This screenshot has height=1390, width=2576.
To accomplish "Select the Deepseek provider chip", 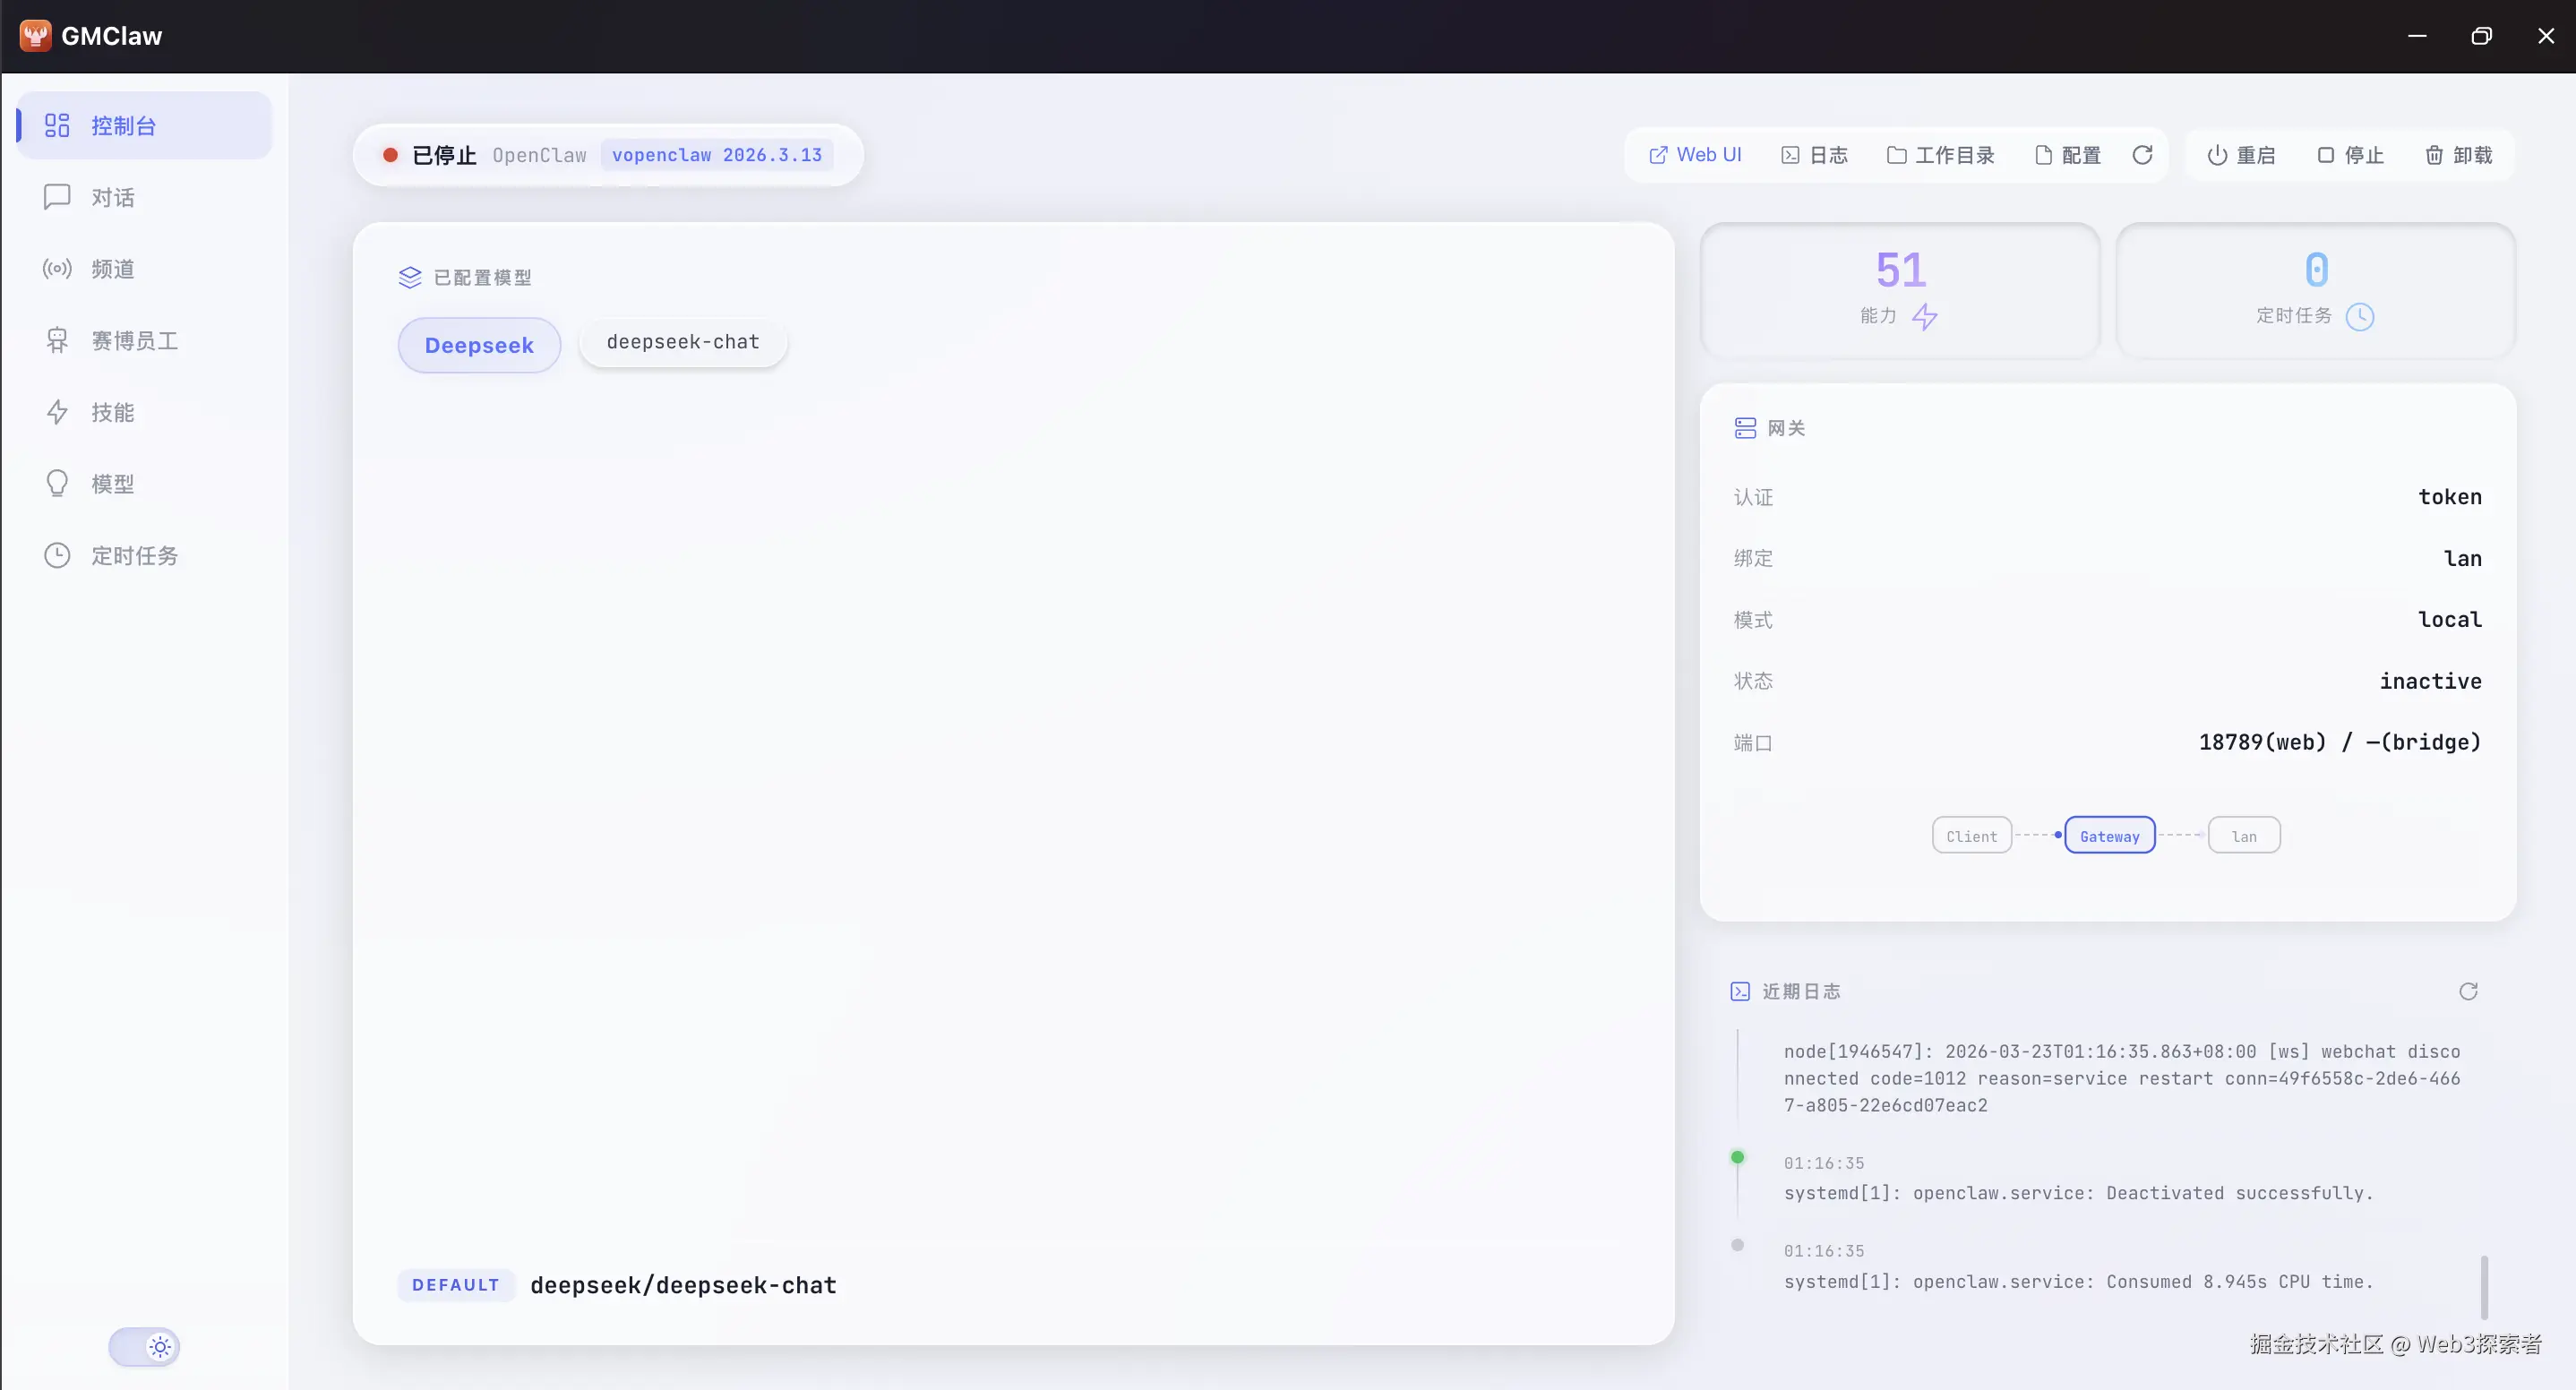I will point(479,345).
